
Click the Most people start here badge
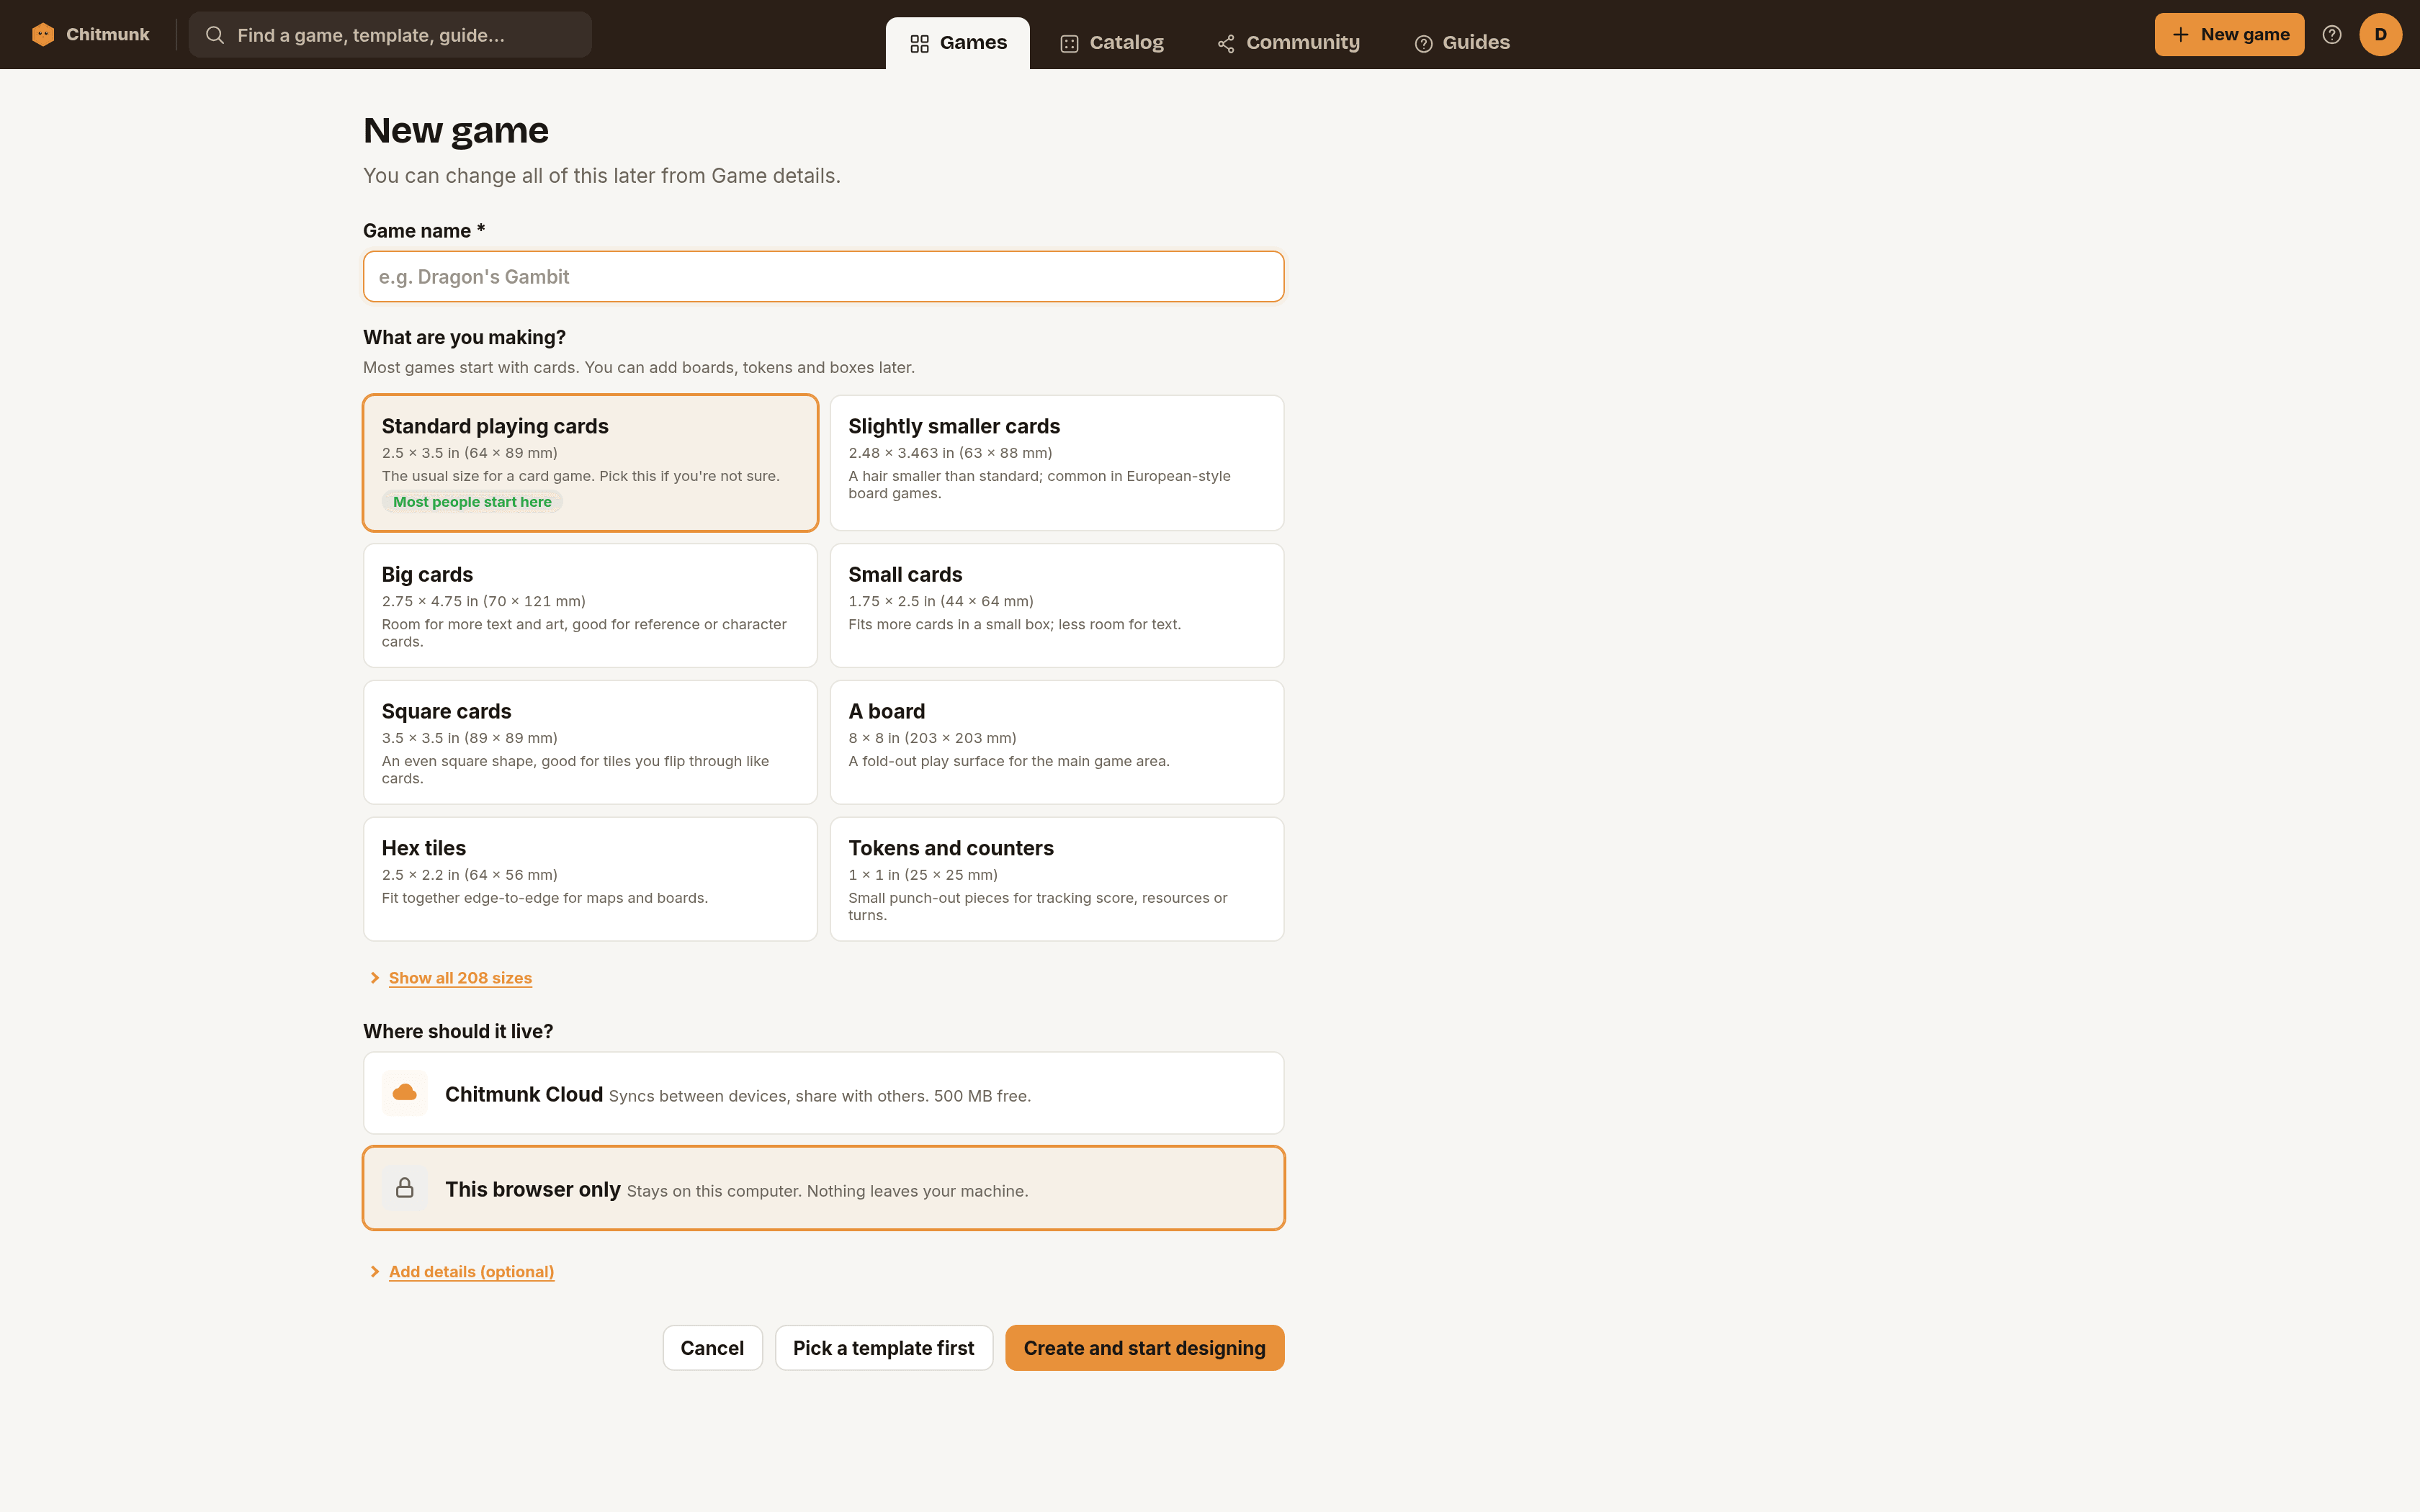(472, 502)
